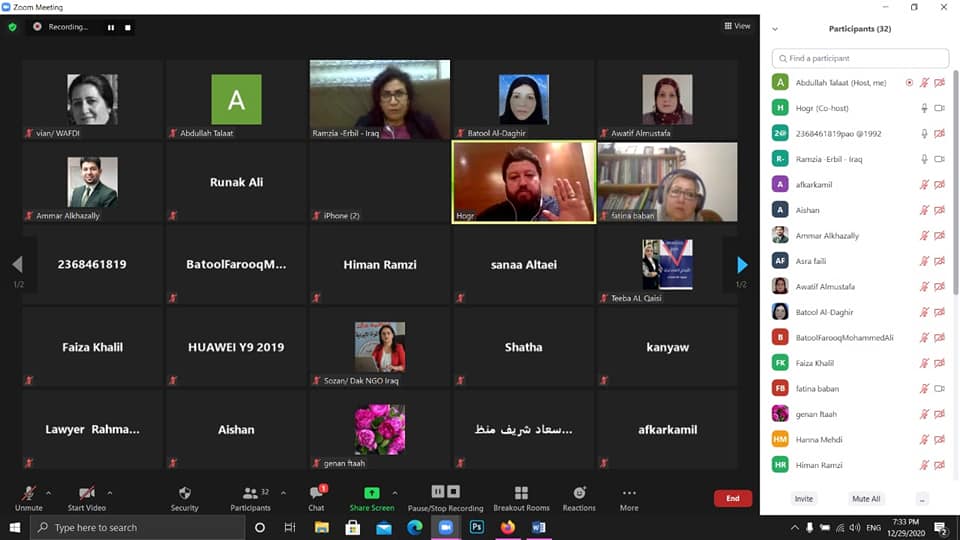The height and width of the screenshot is (540, 960).
Task: Collapse the Participants panel chevron
Action: pyautogui.click(x=775, y=29)
